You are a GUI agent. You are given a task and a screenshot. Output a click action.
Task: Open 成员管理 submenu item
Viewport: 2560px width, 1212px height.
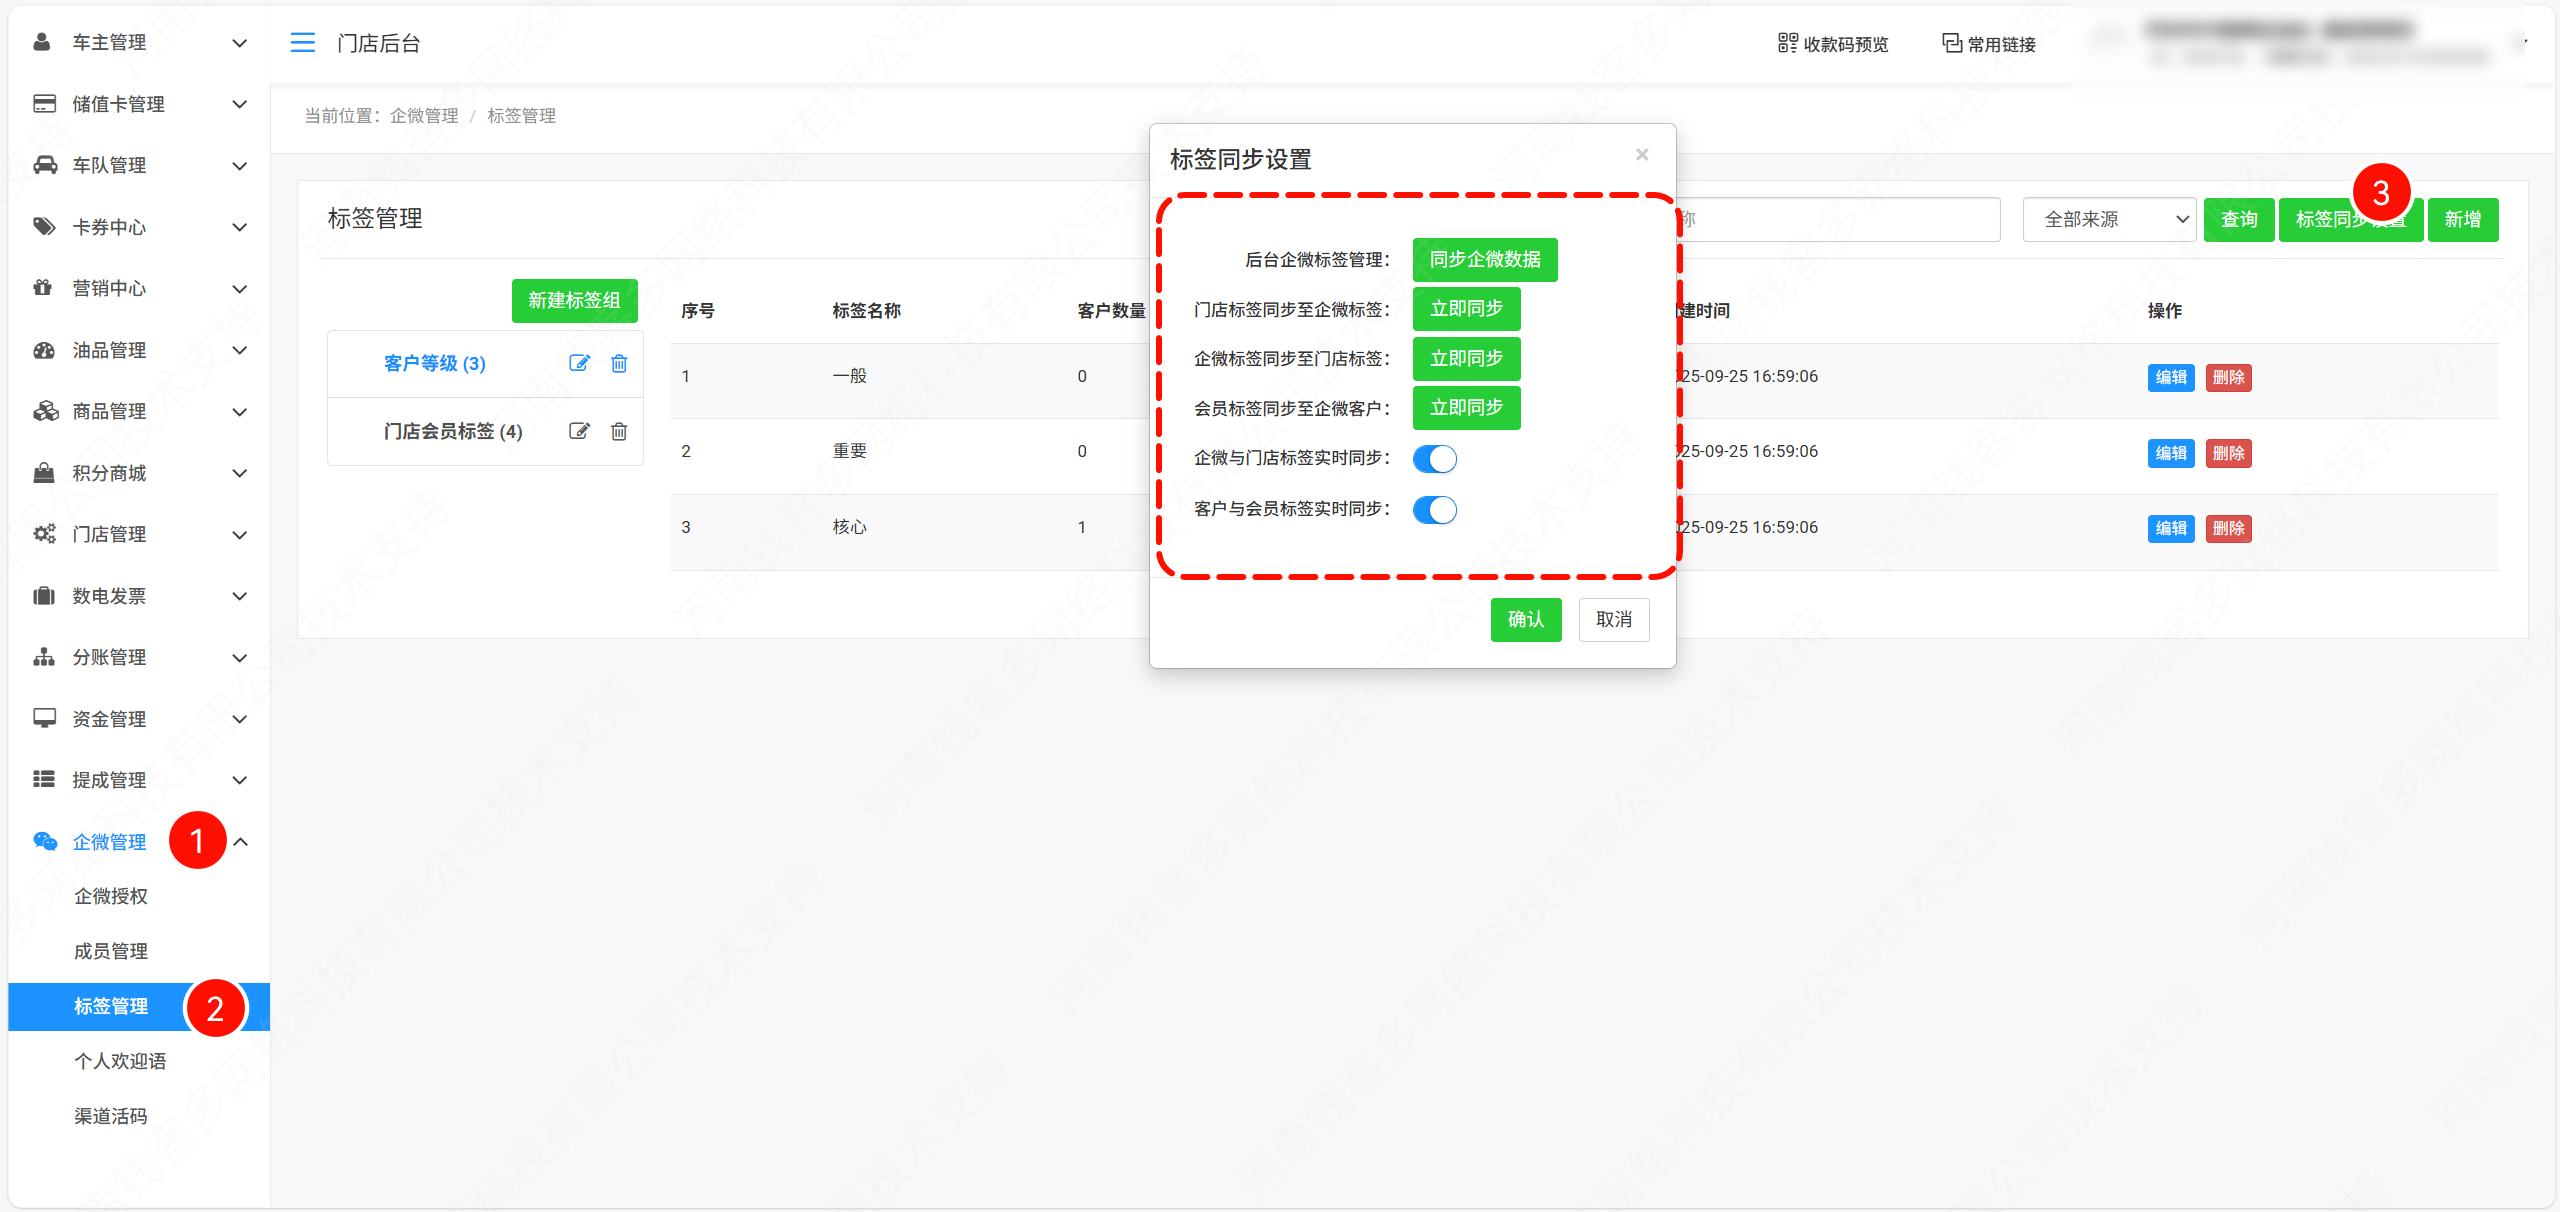pos(111,951)
